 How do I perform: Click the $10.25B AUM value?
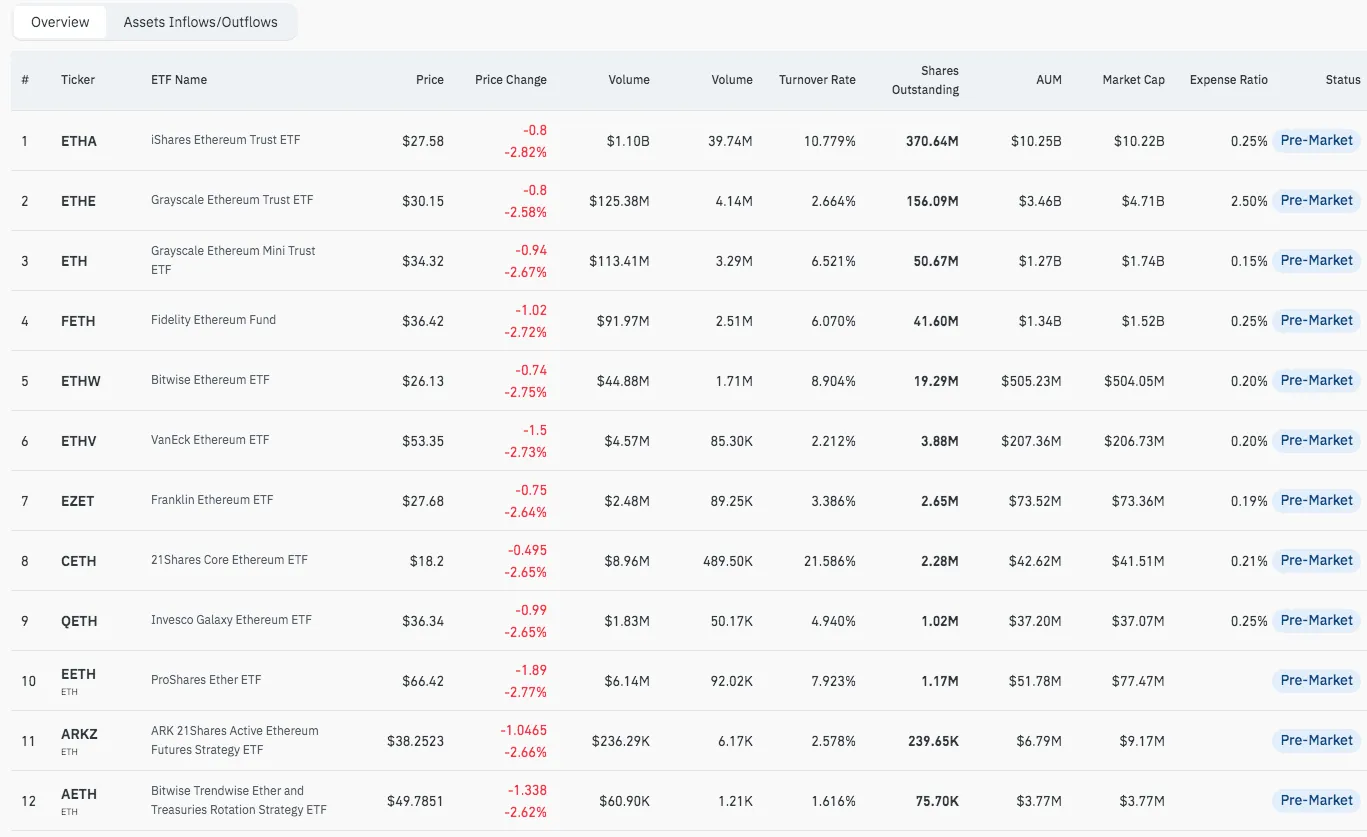pyautogui.click(x=1037, y=141)
